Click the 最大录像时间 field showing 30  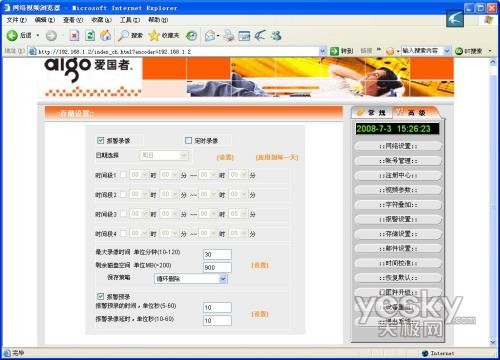pyautogui.click(x=217, y=254)
